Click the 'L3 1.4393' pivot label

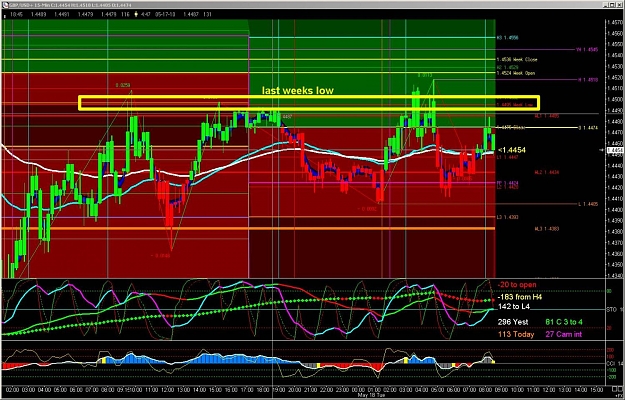point(507,218)
